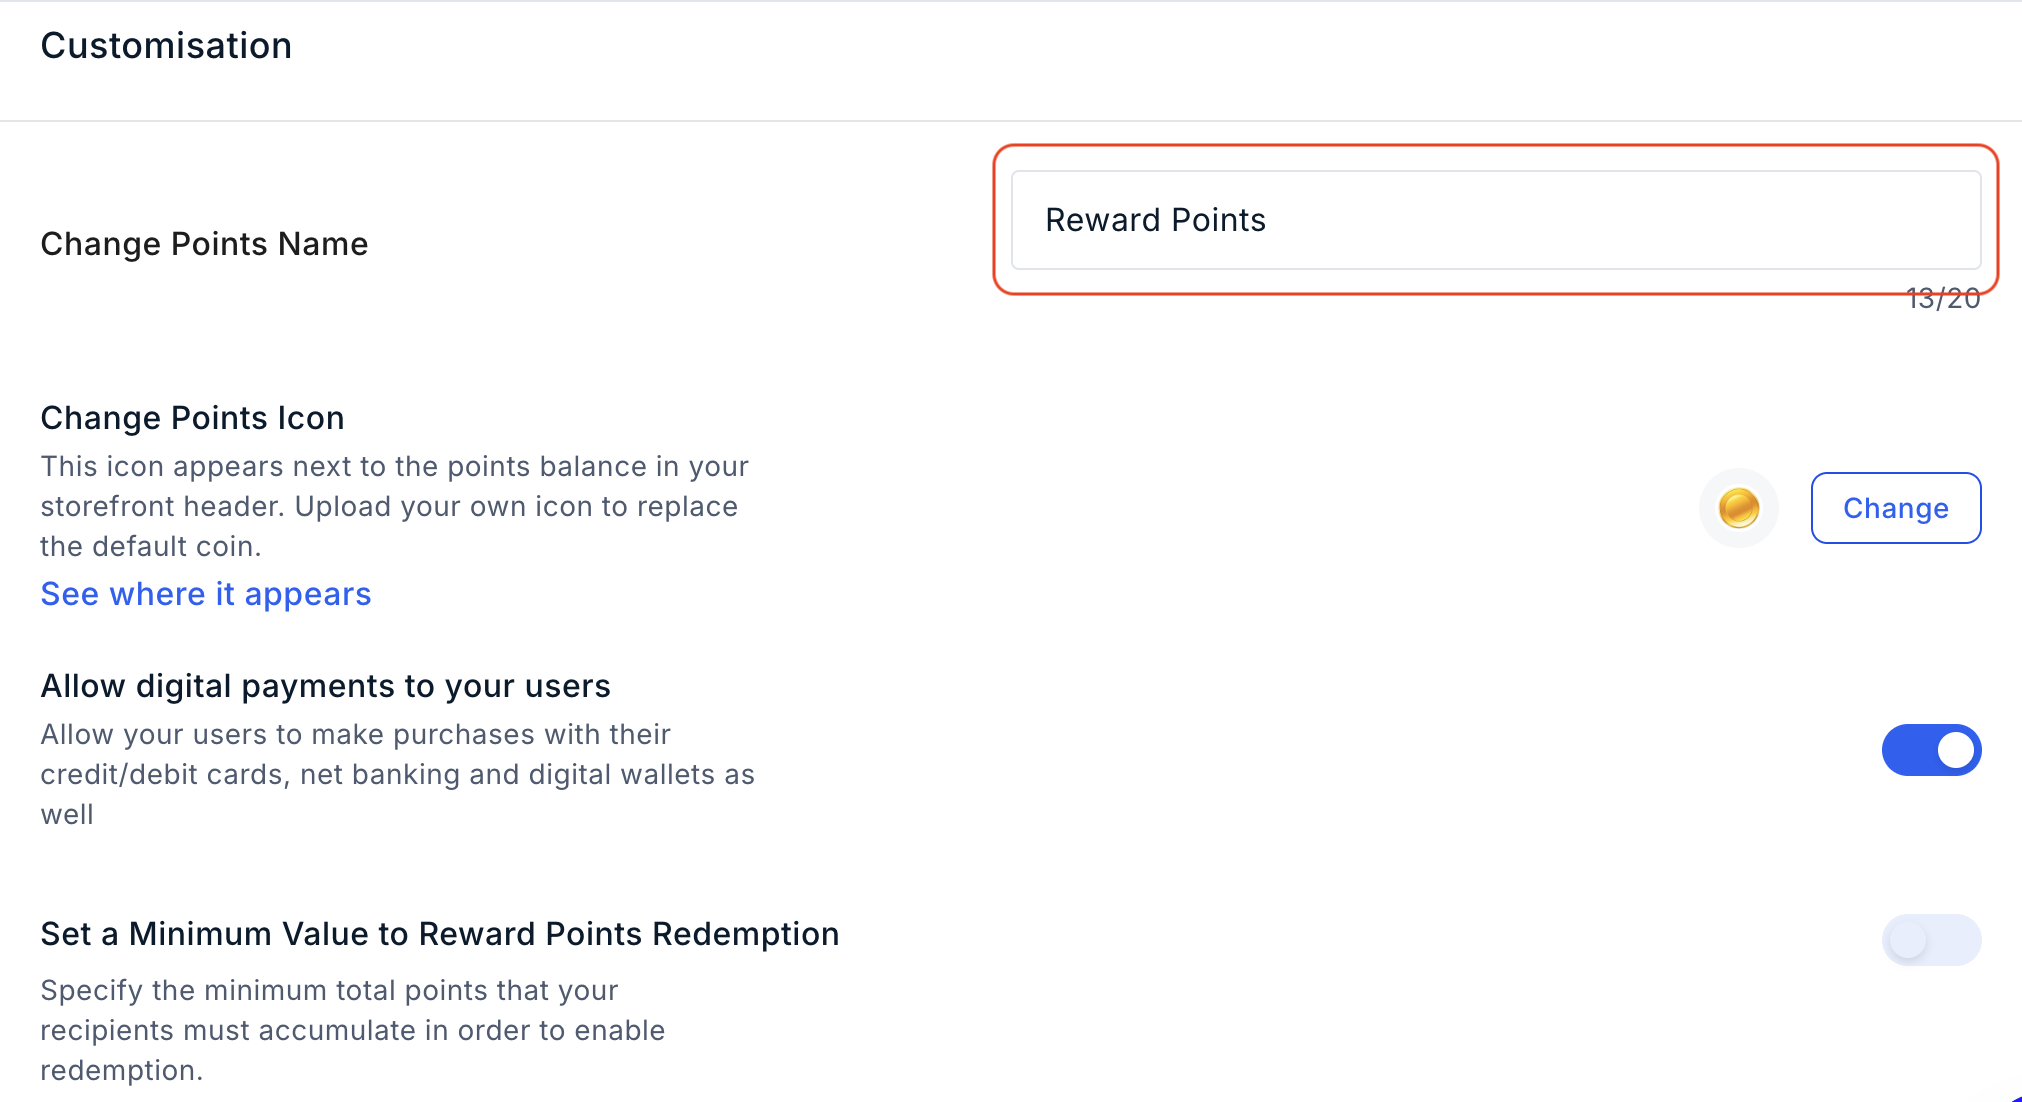Click the points icon description text
Screen dimensions: 2022x1102
394,506
